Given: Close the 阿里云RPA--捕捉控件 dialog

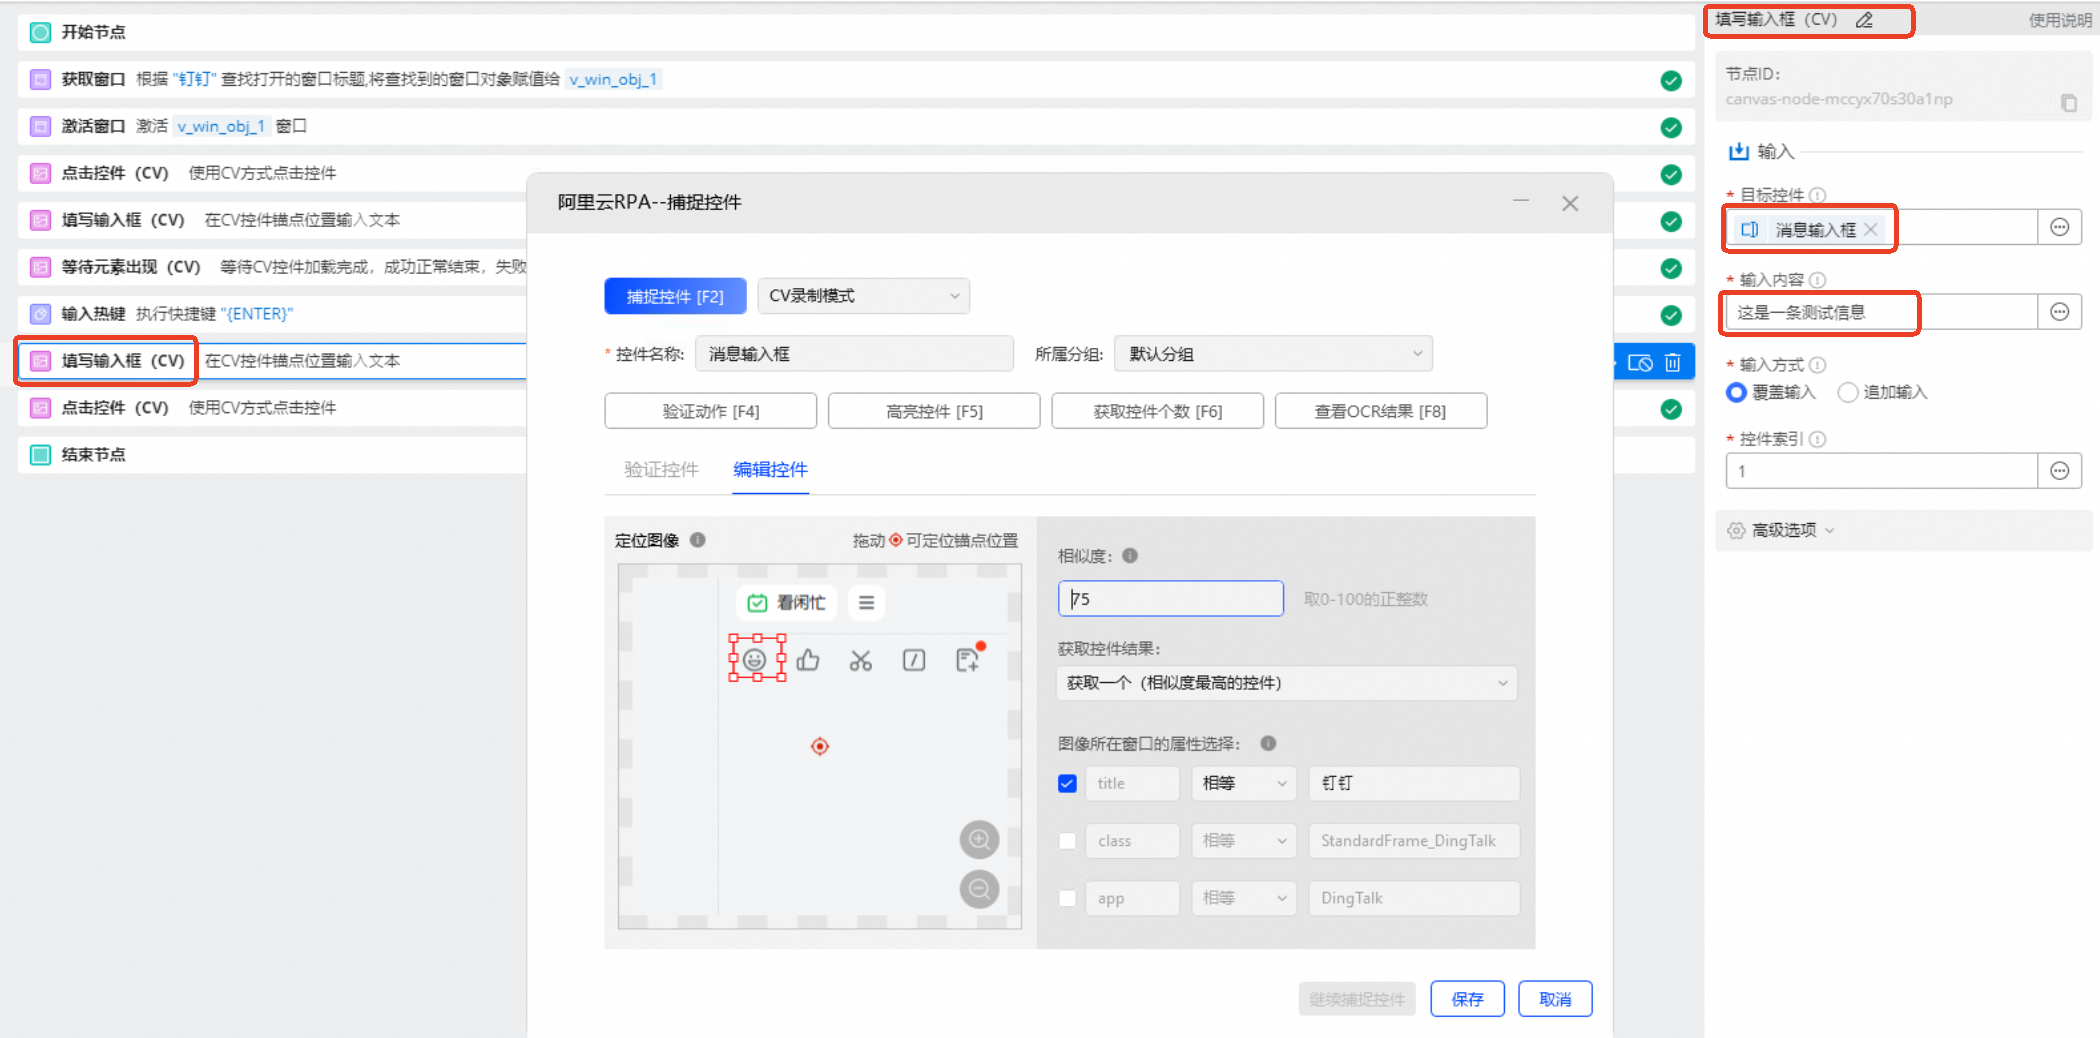Looking at the screenshot, I should [1570, 203].
